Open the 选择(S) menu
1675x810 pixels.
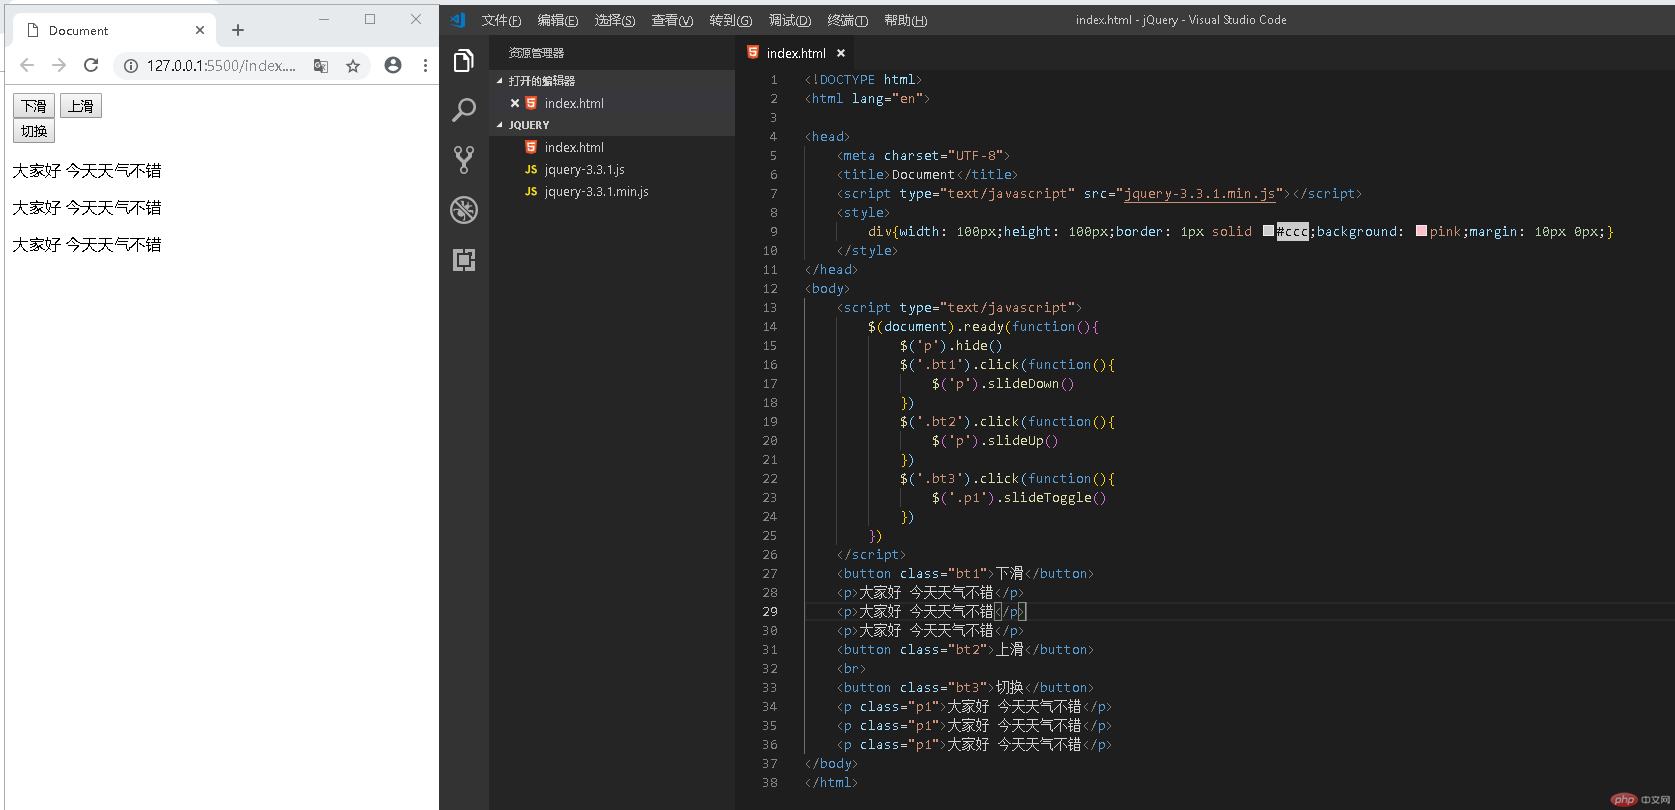pos(614,20)
